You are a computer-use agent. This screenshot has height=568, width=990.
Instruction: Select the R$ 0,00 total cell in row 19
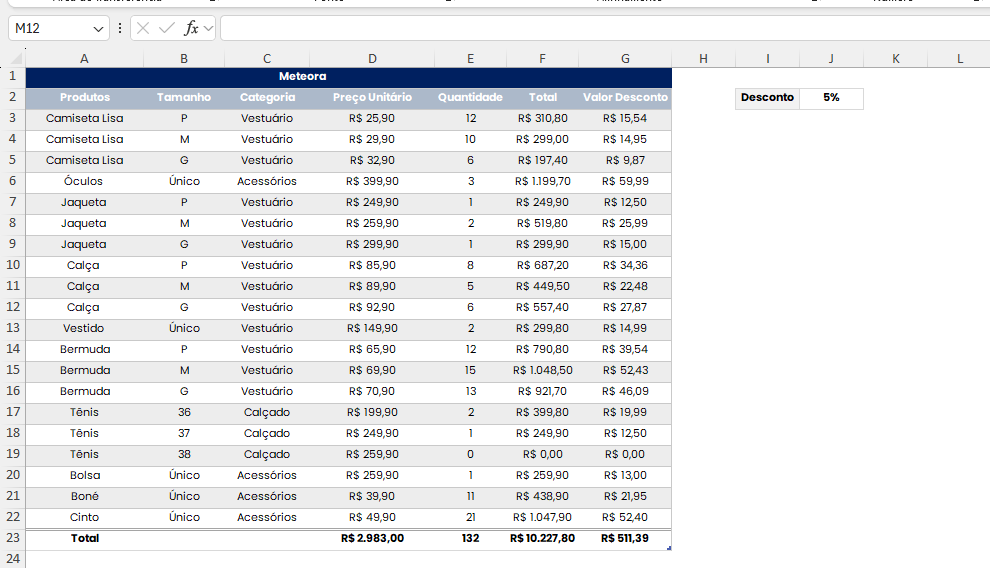click(542, 454)
